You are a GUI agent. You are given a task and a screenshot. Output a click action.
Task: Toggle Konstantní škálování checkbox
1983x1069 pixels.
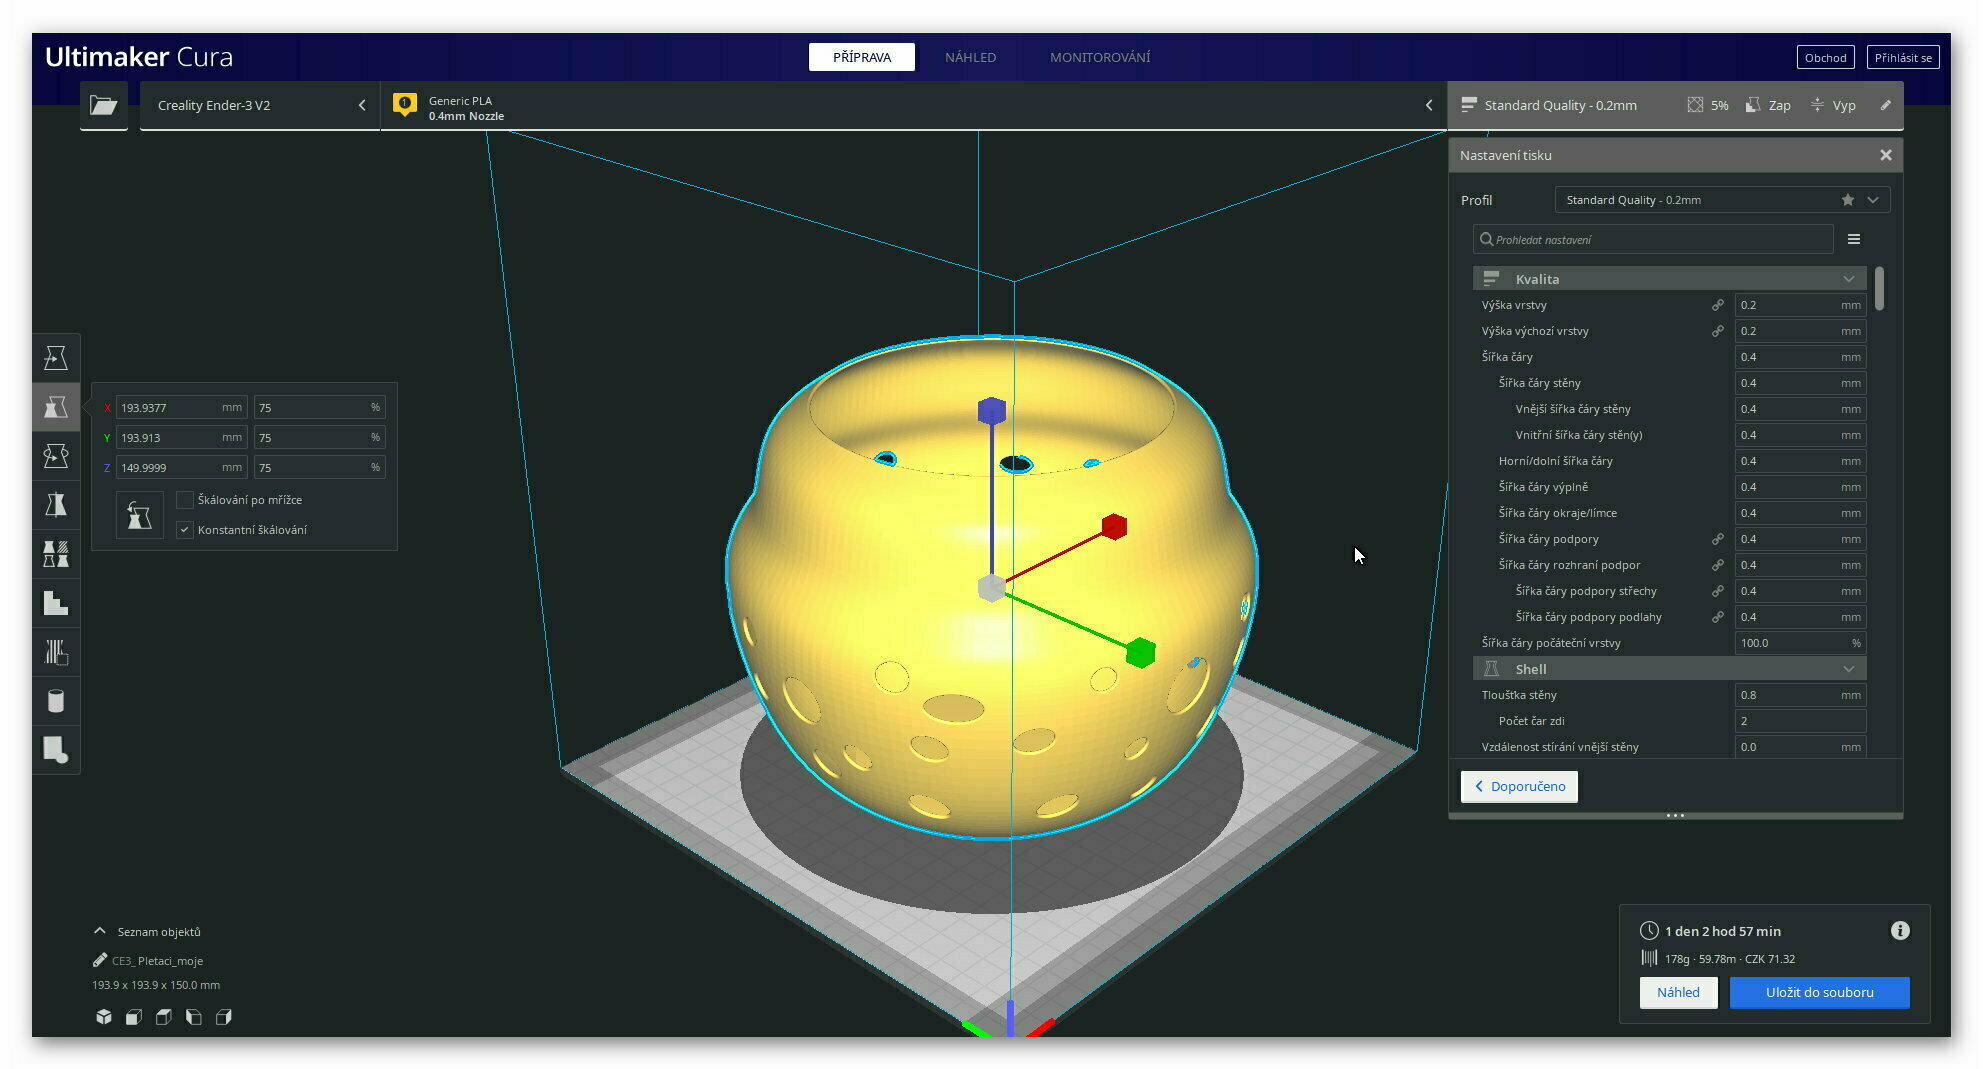[x=185, y=530]
